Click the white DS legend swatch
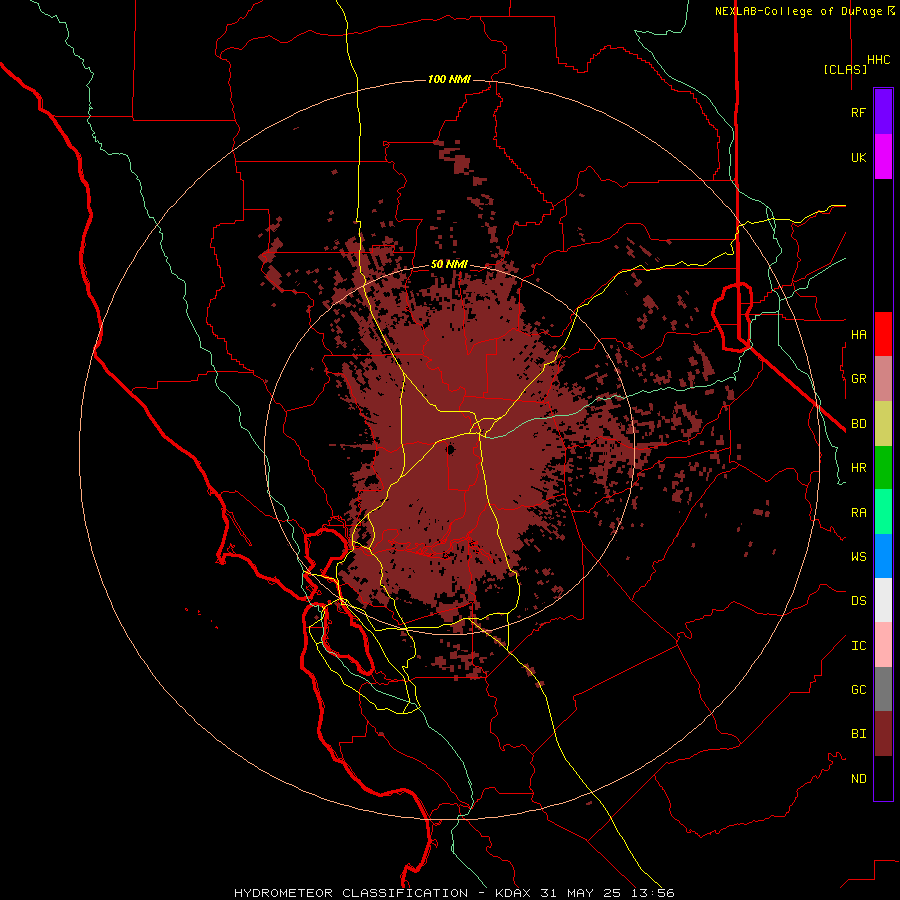The width and height of the screenshot is (900, 900). [883, 600]
